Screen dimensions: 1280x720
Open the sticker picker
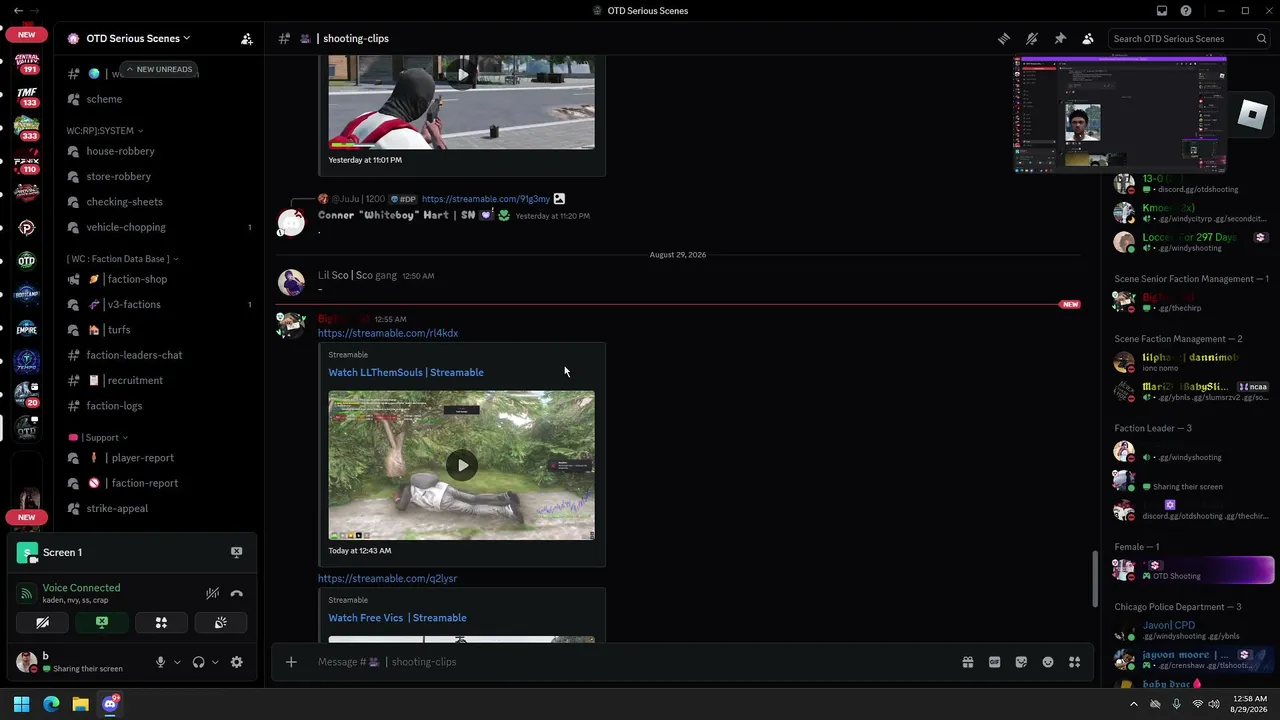coord(1021,662)
